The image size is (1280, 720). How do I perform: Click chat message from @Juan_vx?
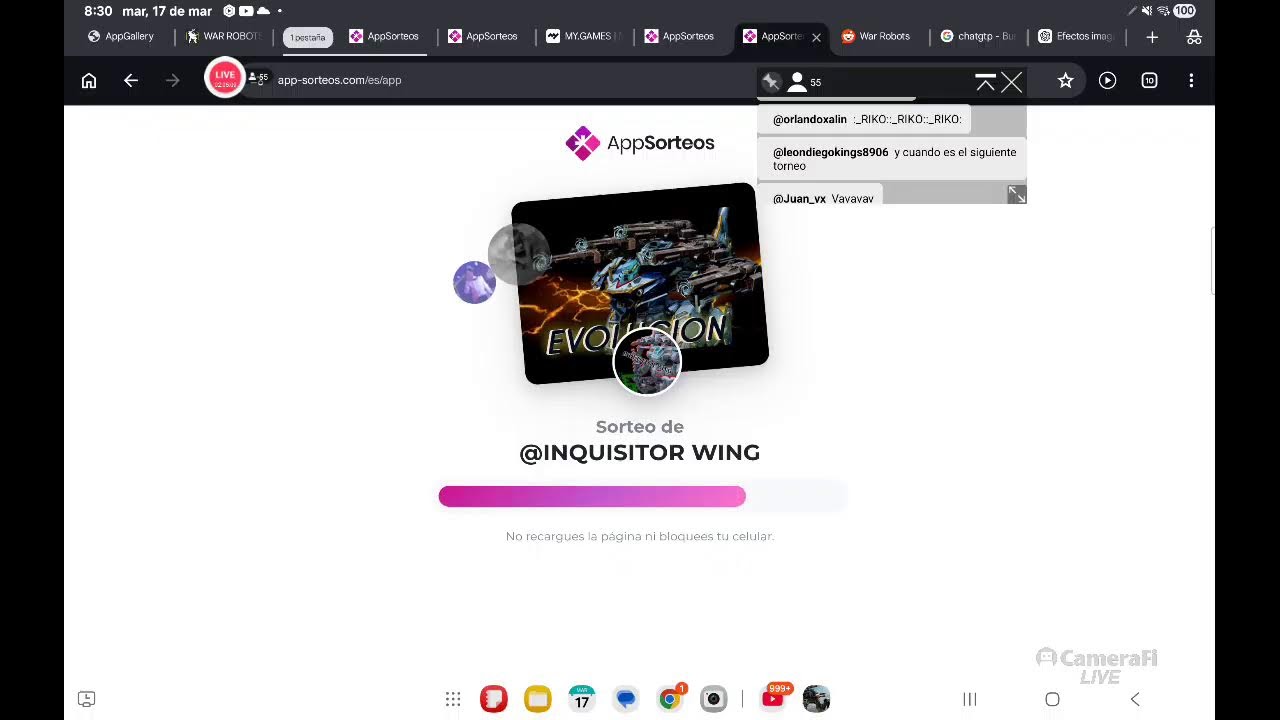click(821, 195)
